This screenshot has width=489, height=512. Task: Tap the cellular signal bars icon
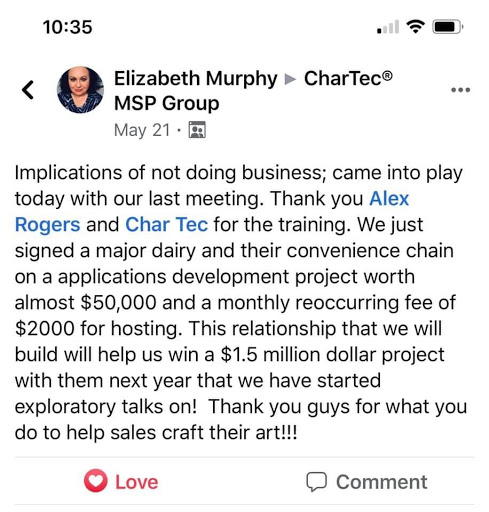(388, 27)
